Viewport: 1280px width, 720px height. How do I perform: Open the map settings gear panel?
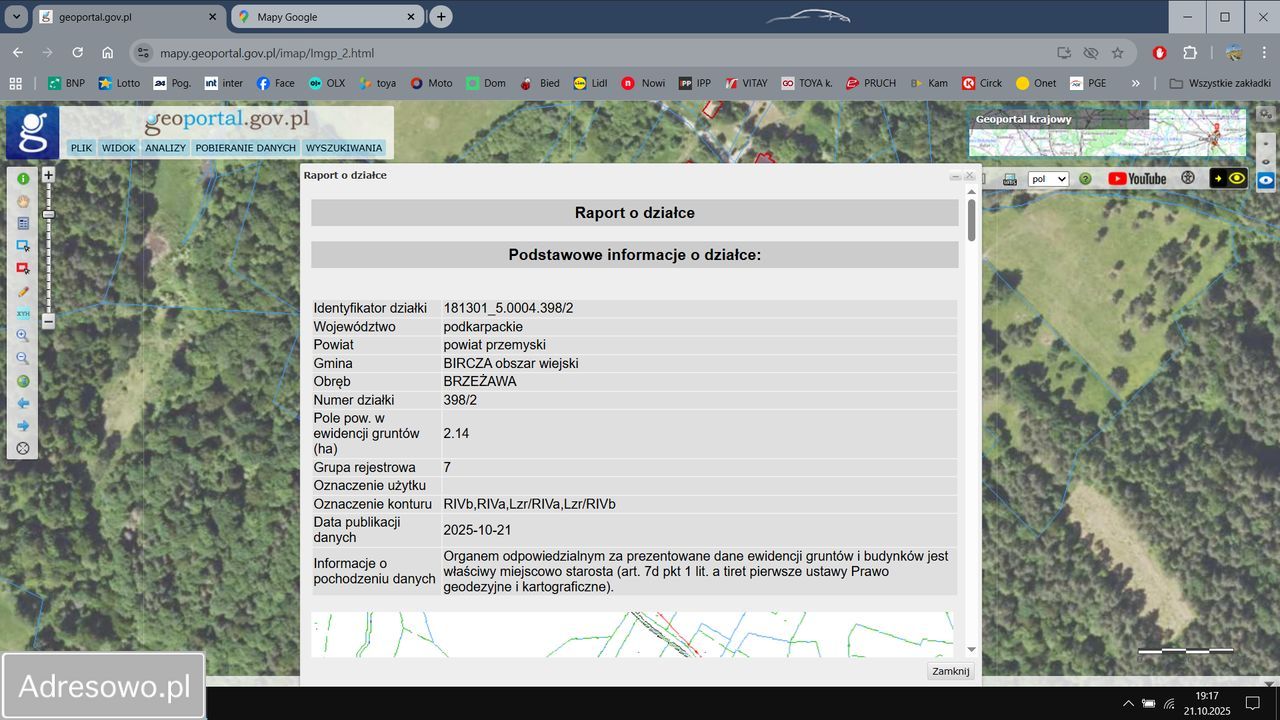[x=1188, y=179]
